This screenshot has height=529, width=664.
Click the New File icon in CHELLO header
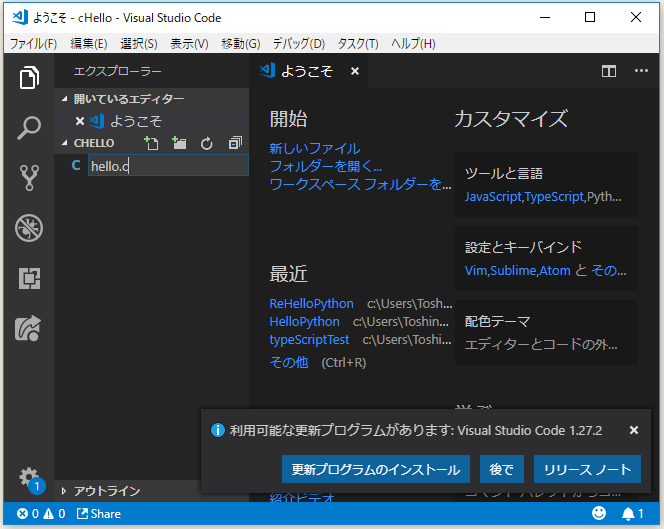151,143
